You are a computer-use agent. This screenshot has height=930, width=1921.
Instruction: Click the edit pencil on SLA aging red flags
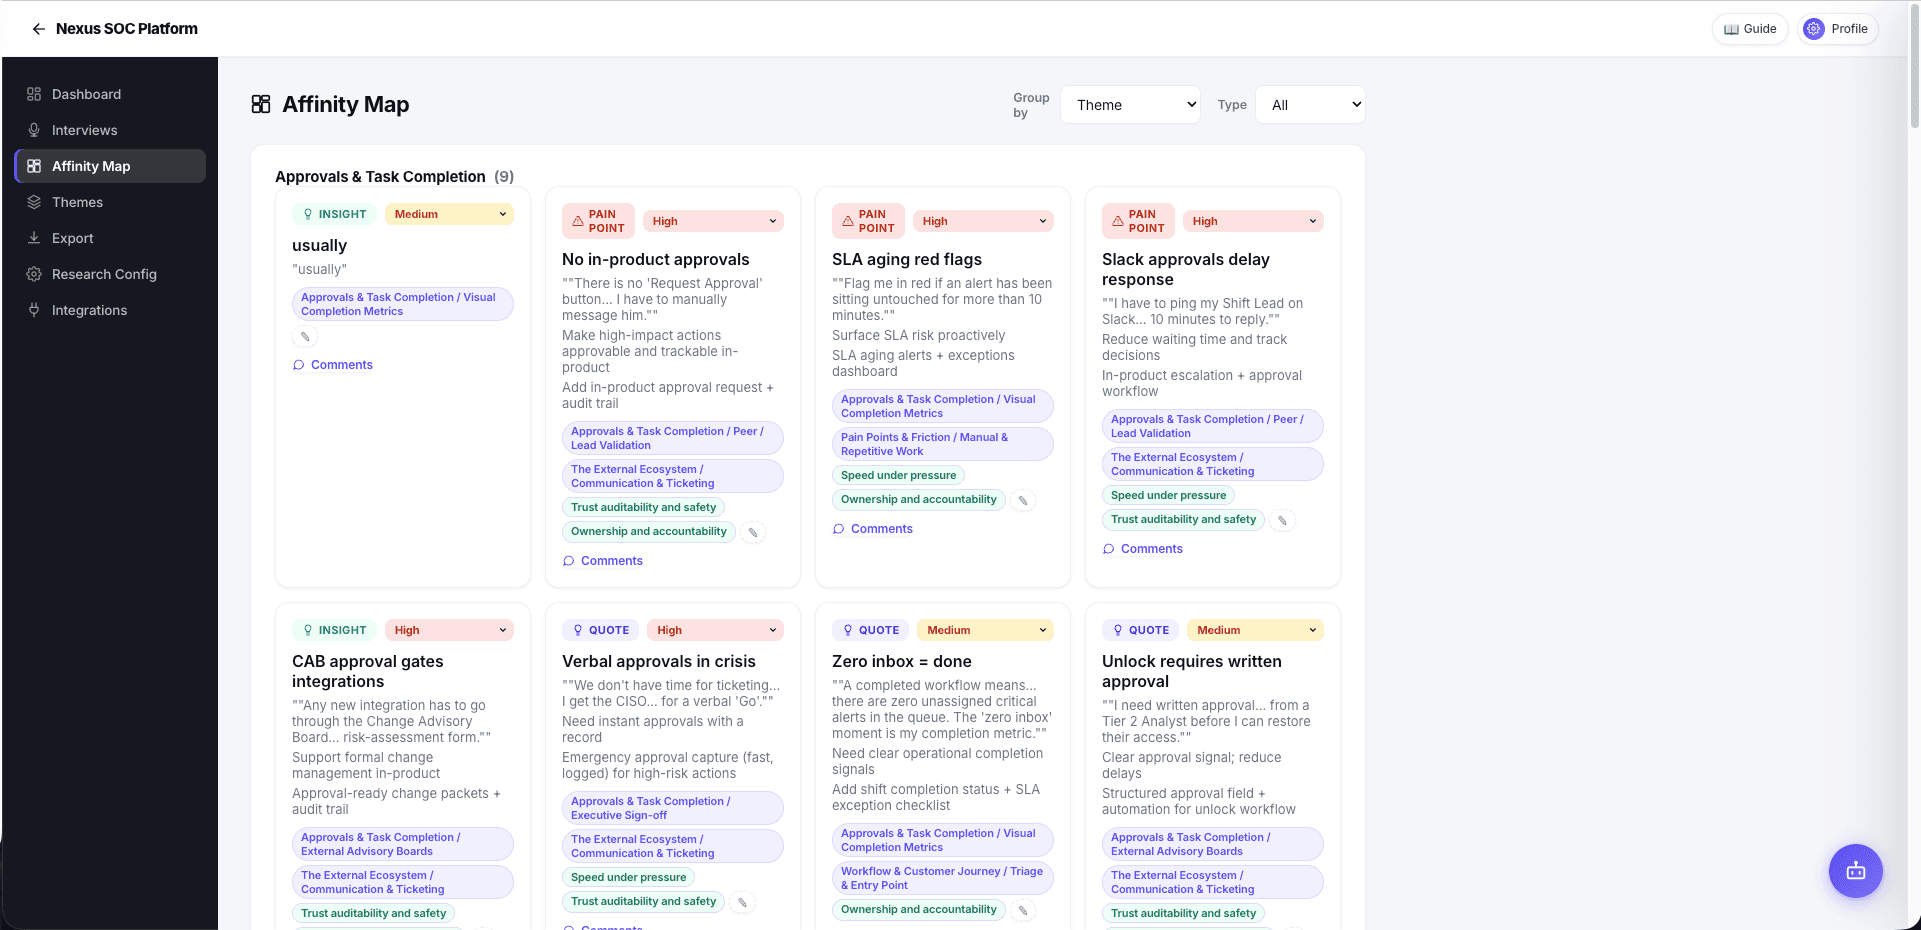pyautogui.click(x=1023, y=501)
